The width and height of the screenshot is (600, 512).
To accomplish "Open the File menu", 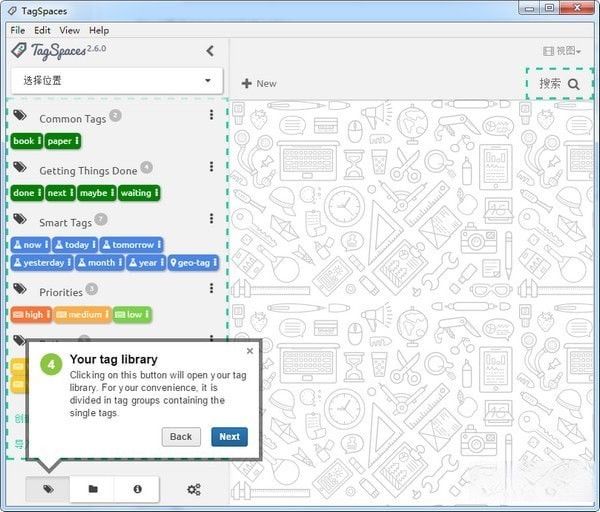I will coord(18,31).
